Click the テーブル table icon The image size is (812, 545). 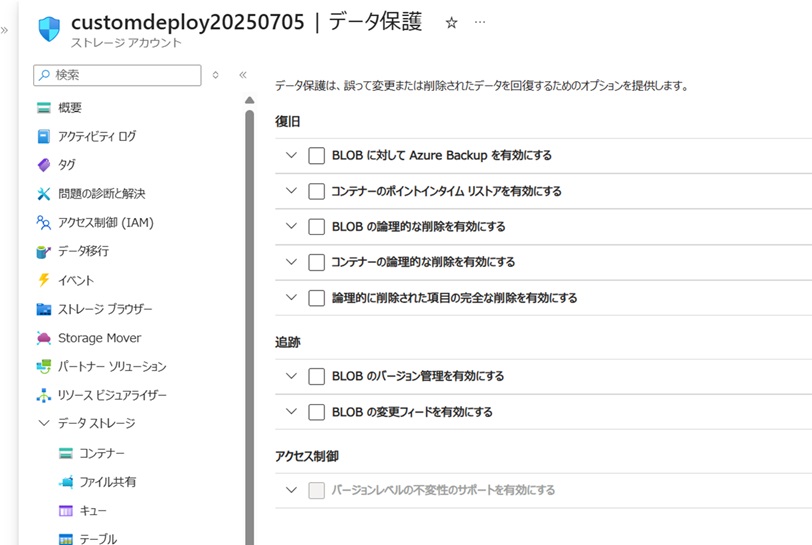[66, 539]
